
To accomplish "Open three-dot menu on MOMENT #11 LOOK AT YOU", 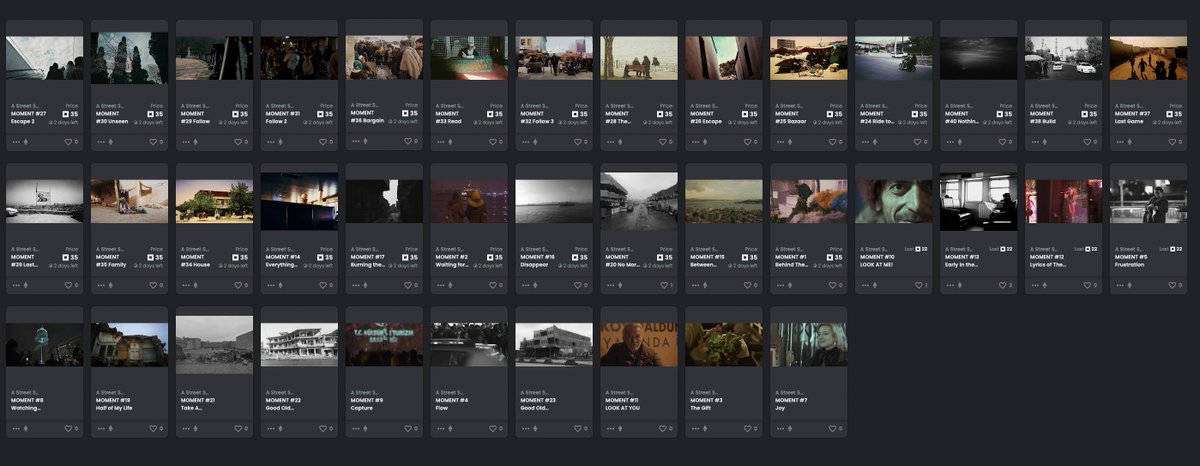I will 610,429.
